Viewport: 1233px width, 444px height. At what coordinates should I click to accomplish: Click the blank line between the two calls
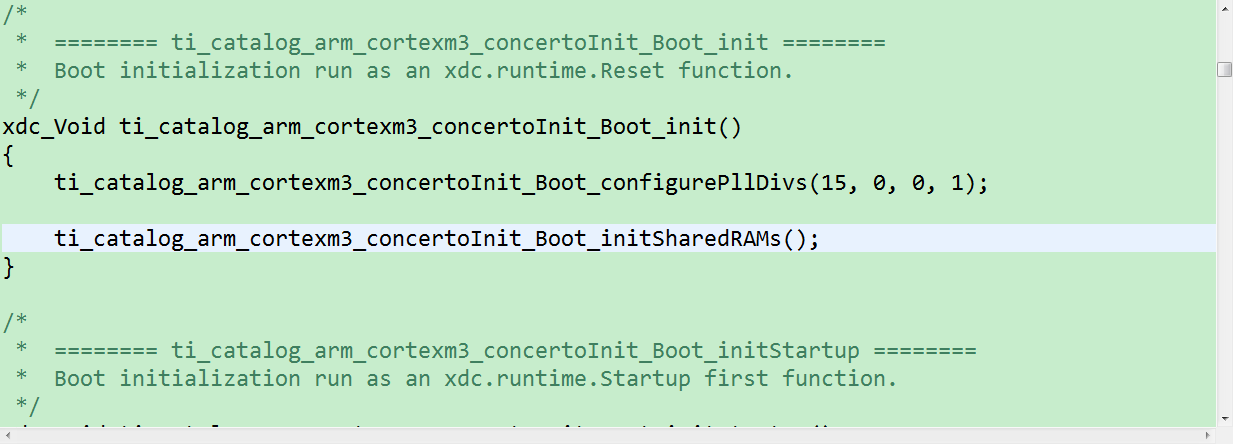pyautogui.click(x=608, y=211)
